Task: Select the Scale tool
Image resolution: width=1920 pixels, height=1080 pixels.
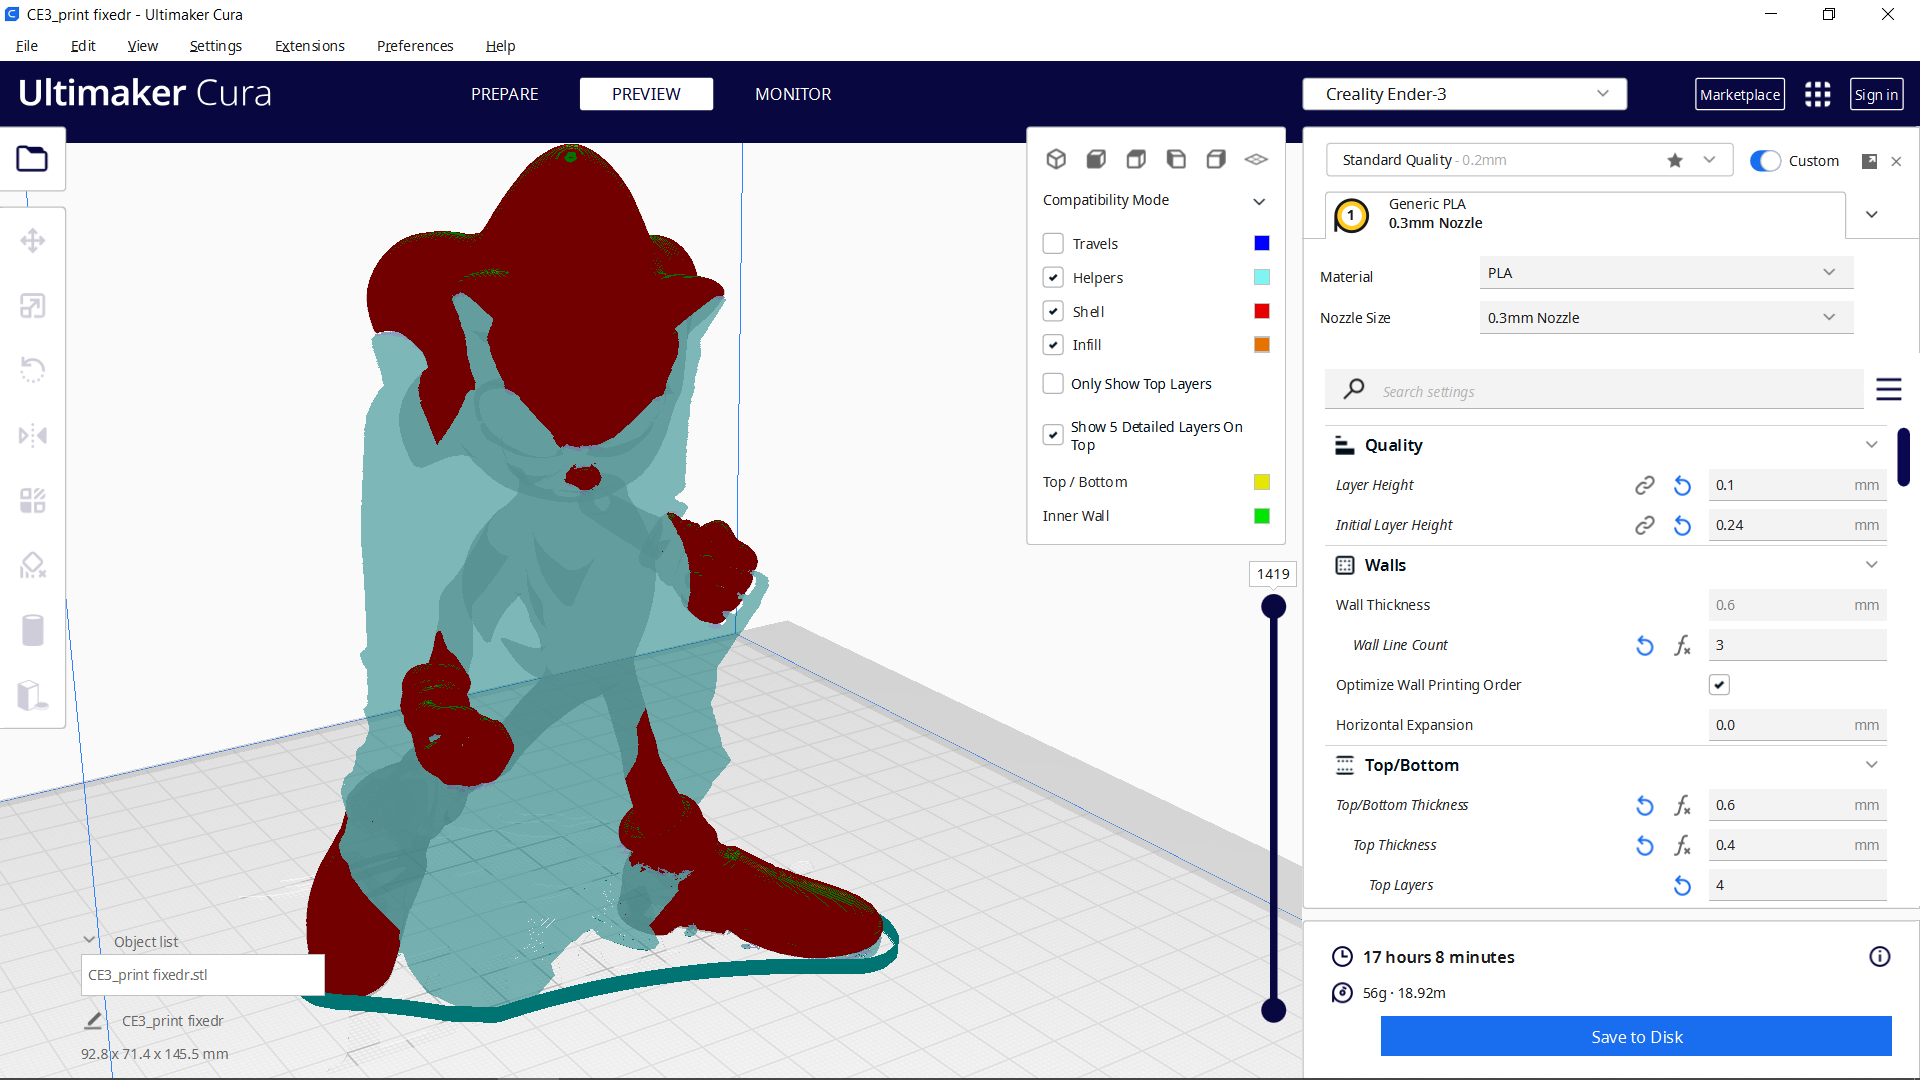Action: pos(32,306)
